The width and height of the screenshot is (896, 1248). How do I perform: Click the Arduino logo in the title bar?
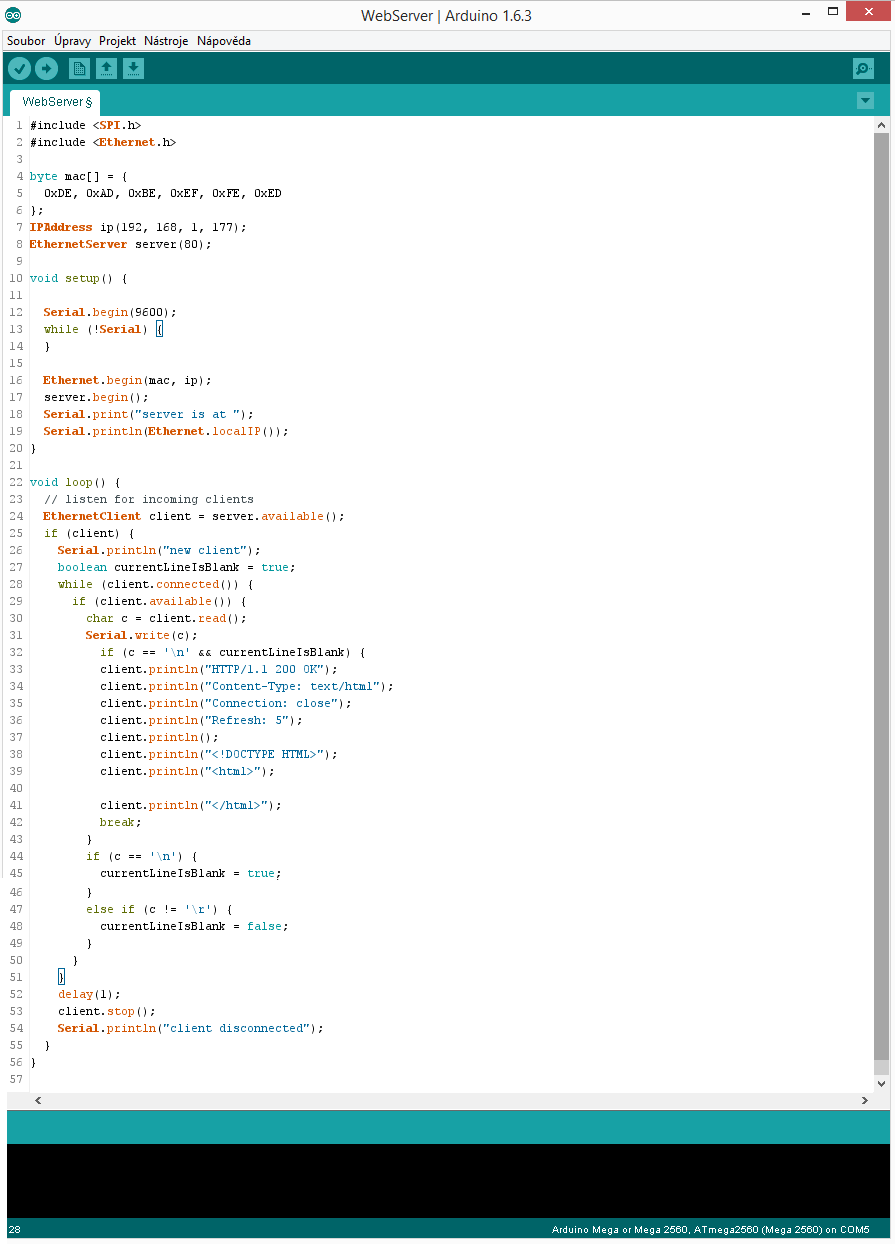click(x=13, y=15)
